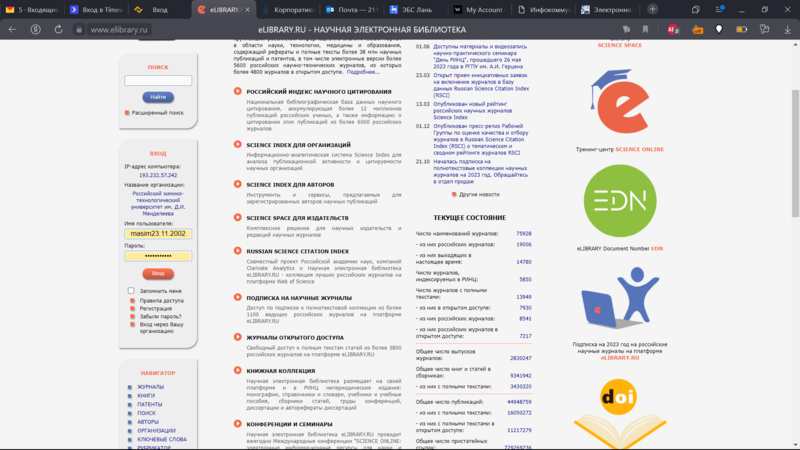Click bullet icon beside Книжная коллекция

238,370
